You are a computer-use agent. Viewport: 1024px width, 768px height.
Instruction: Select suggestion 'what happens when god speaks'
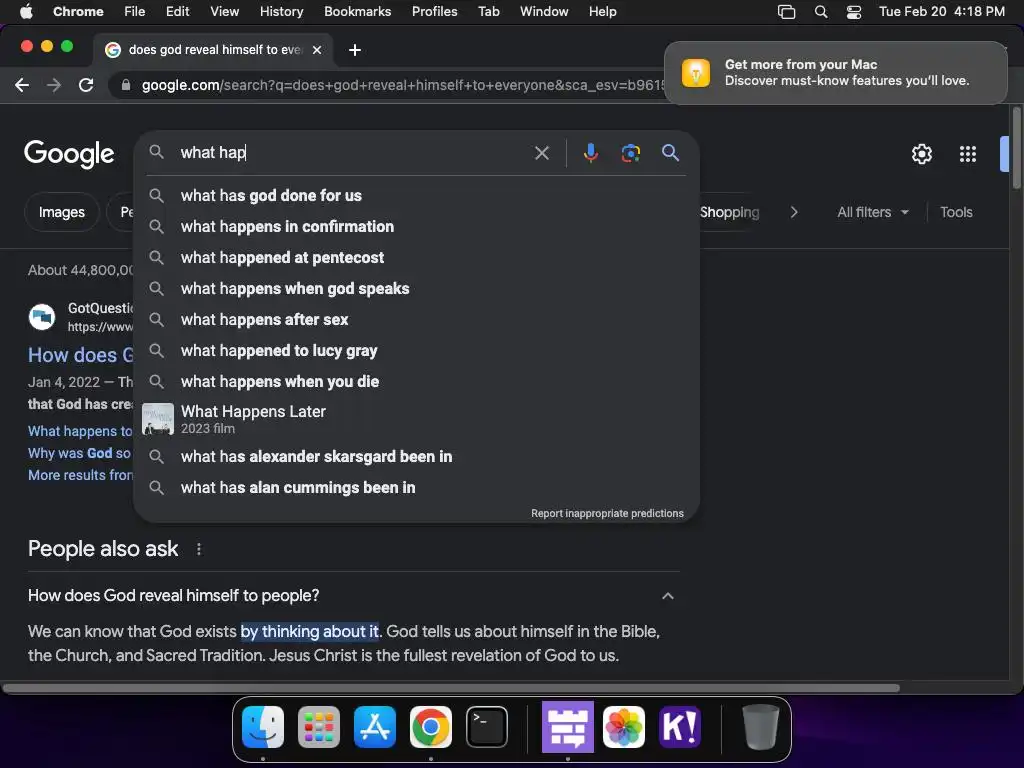pyautogui.click(x=416, y=289)
